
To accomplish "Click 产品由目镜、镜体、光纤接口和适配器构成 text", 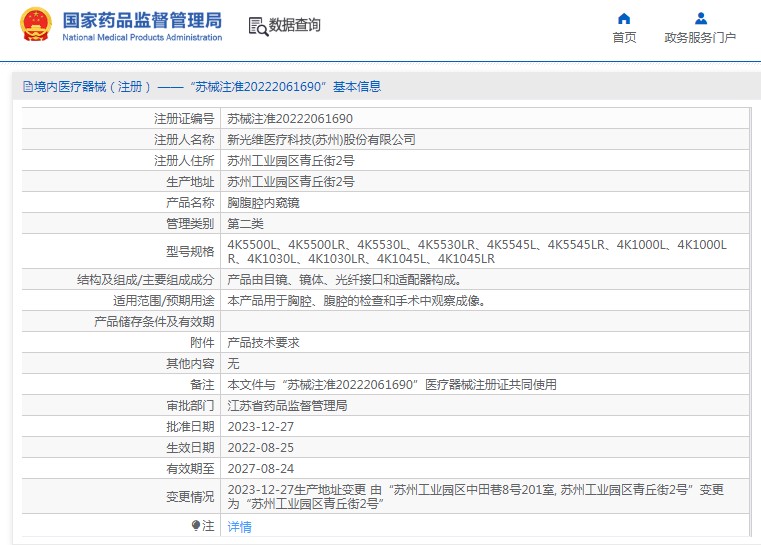I will click(x=345, y=280).
